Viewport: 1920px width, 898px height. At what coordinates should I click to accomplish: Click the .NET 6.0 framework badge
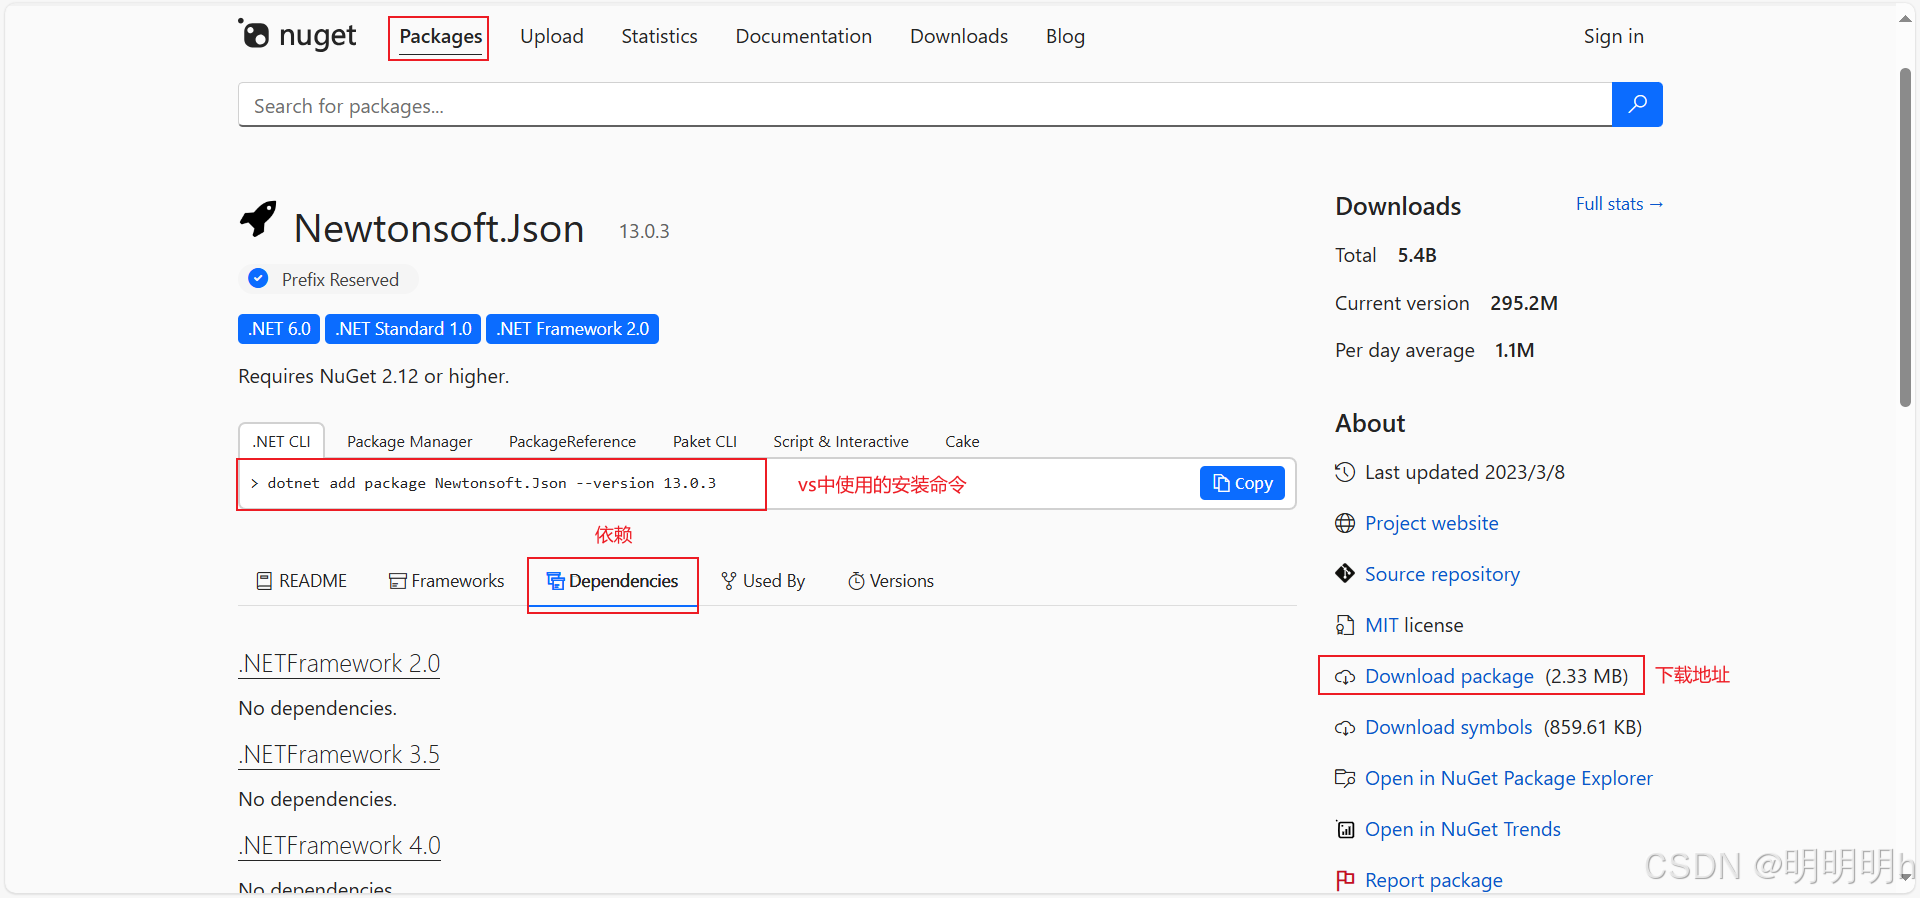[279, 329]
